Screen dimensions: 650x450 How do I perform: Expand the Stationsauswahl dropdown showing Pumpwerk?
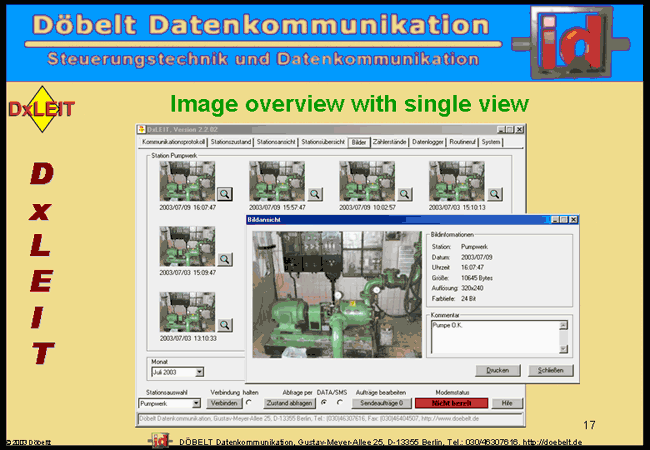pos(196,403)
